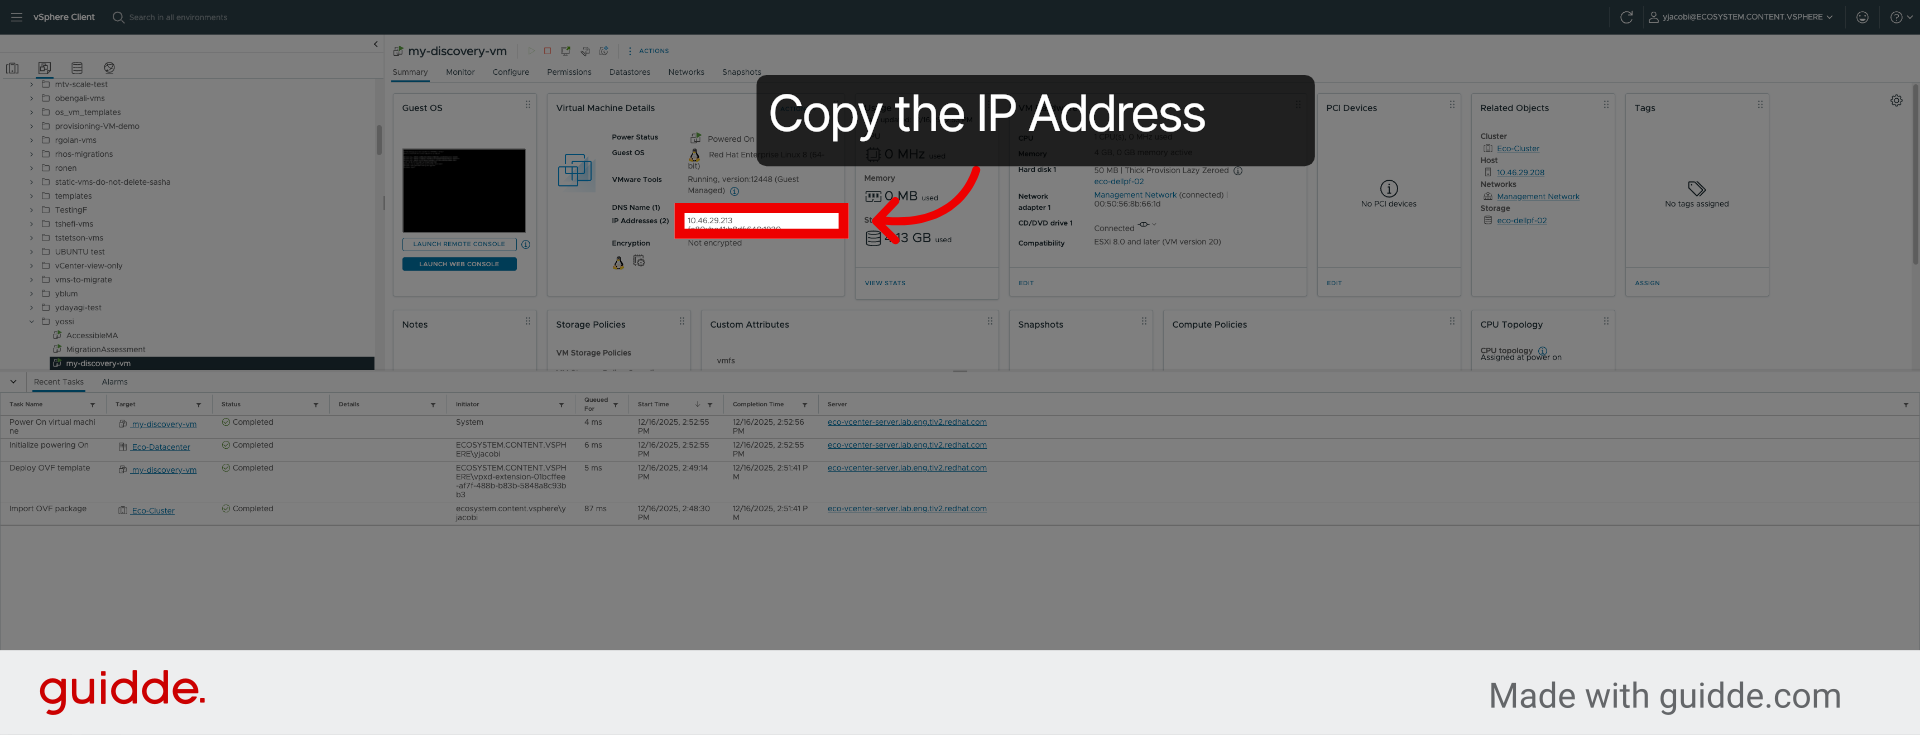Switch to the Permissions tab
The height and width of the screenshot is (735, 1920).
pyautogui.click(x=569, y=72)
